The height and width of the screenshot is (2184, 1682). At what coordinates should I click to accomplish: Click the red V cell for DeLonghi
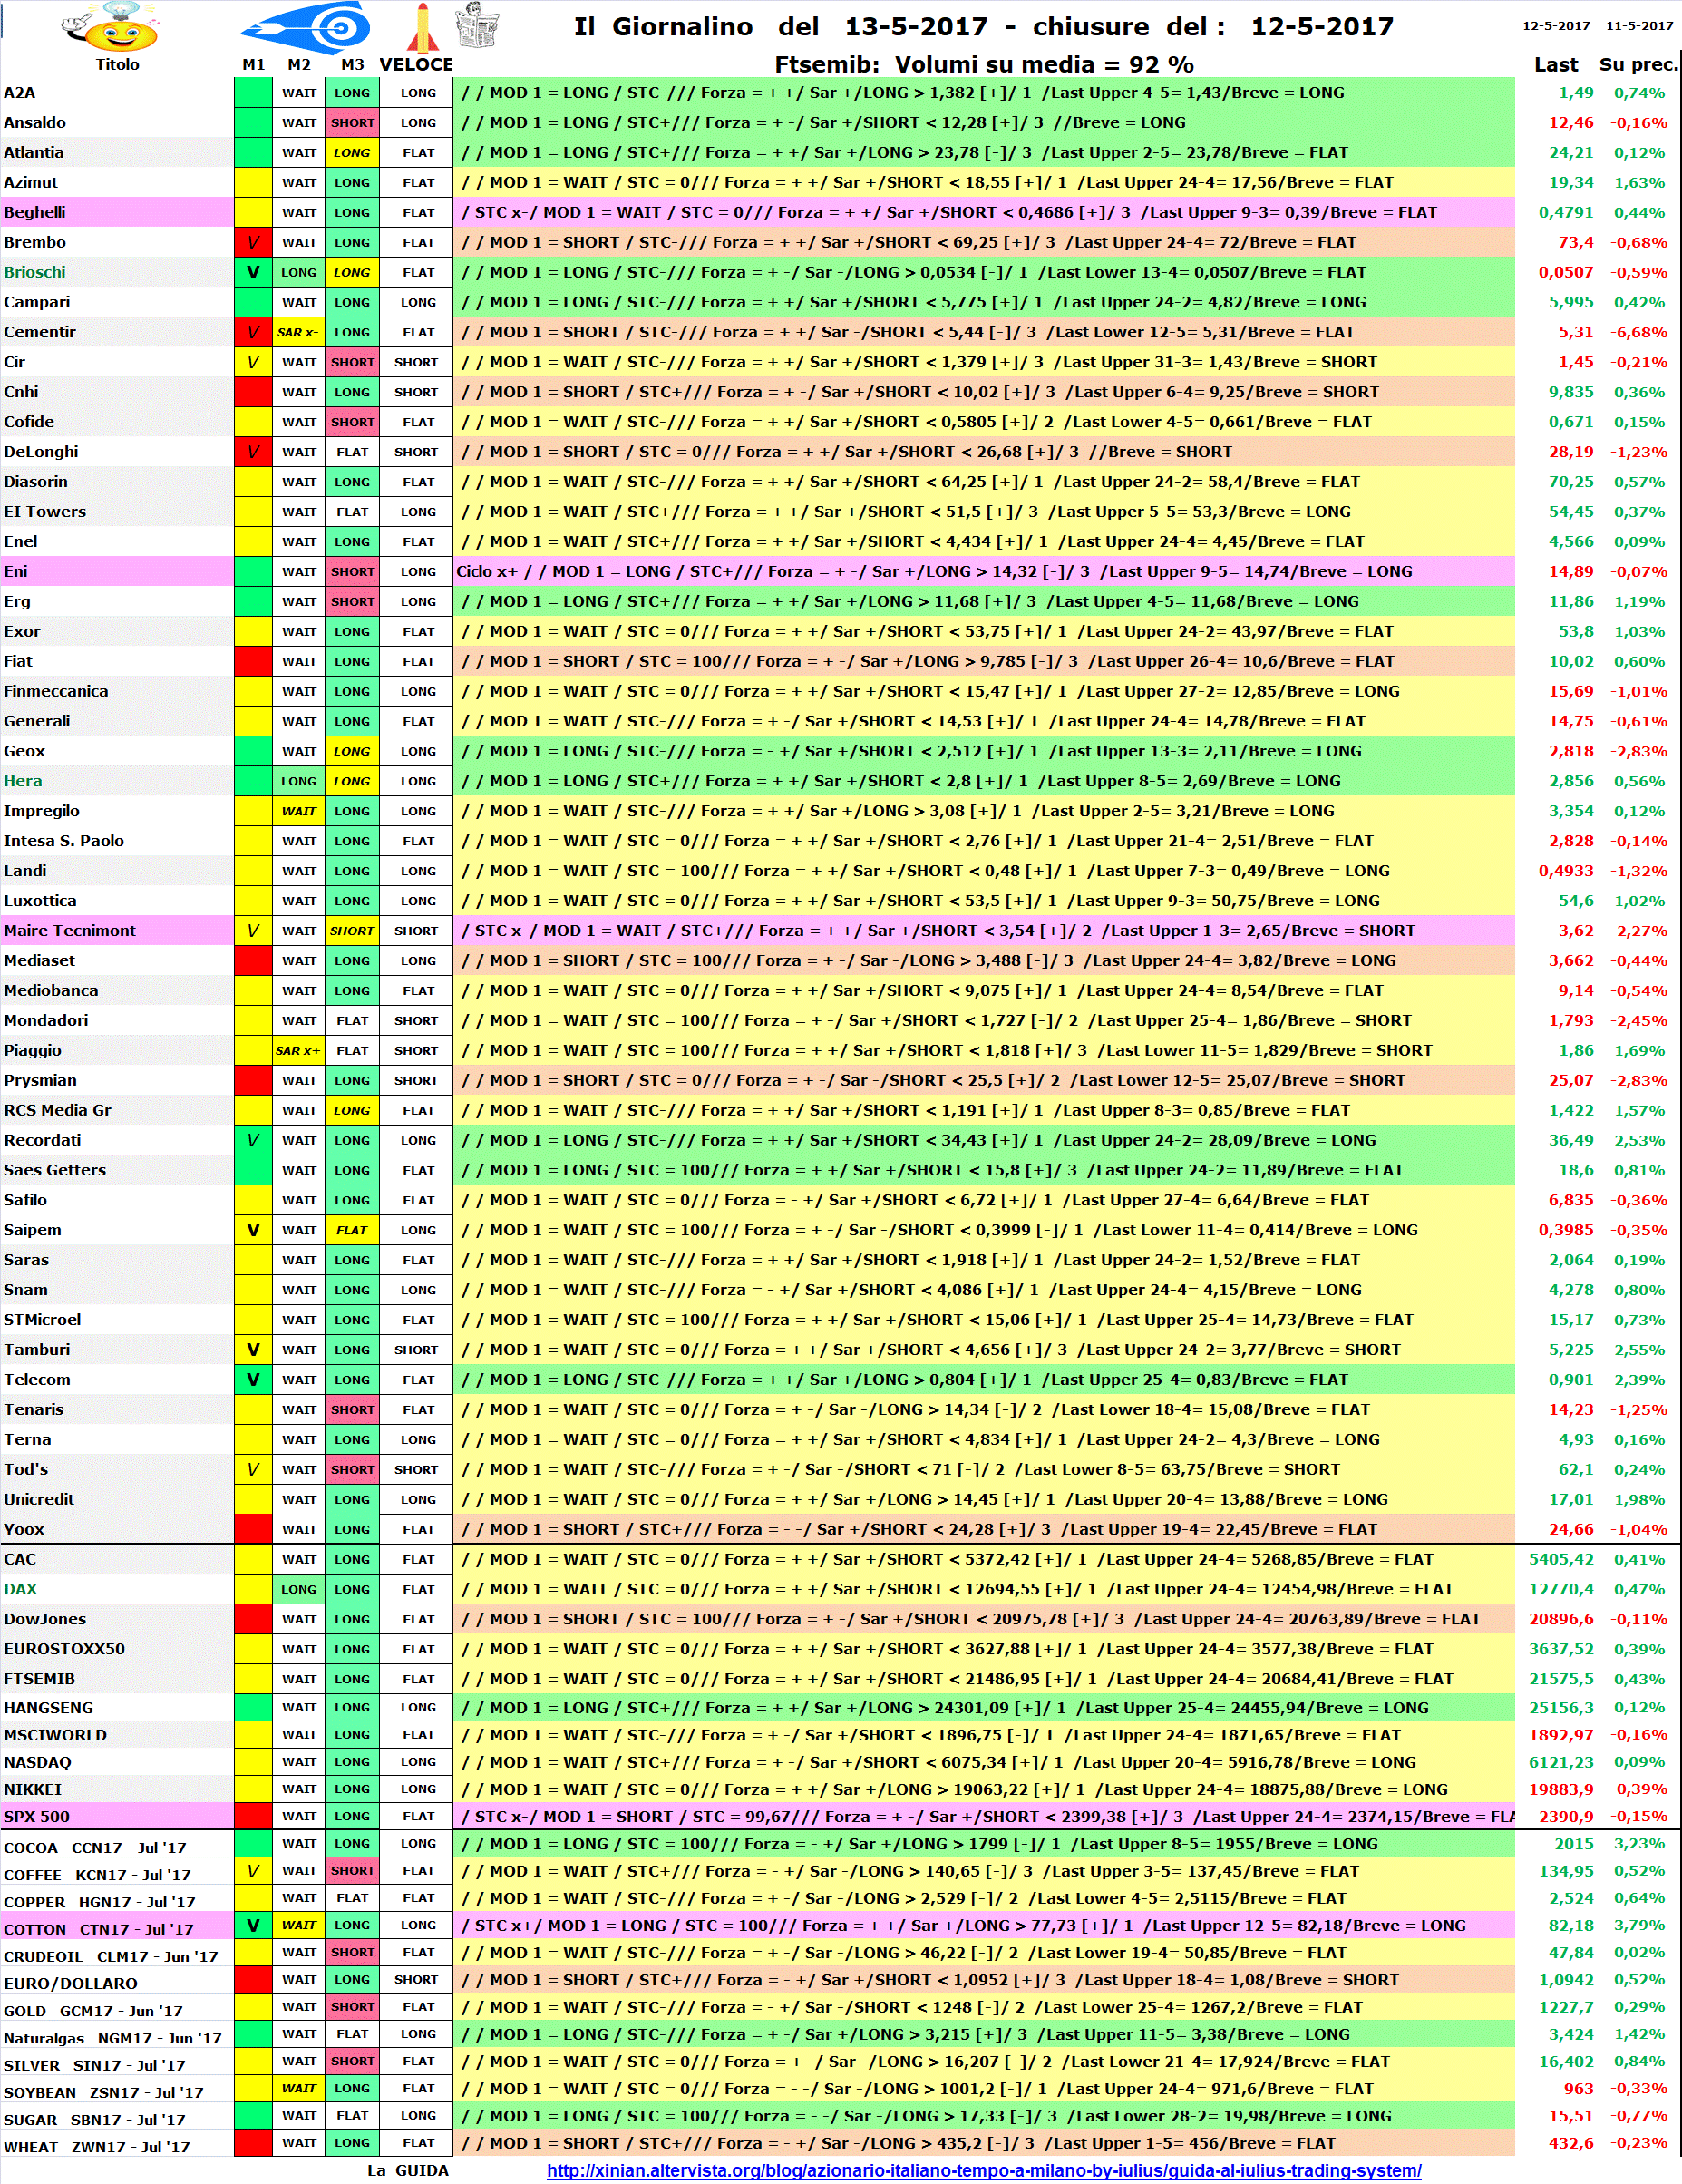253,452
